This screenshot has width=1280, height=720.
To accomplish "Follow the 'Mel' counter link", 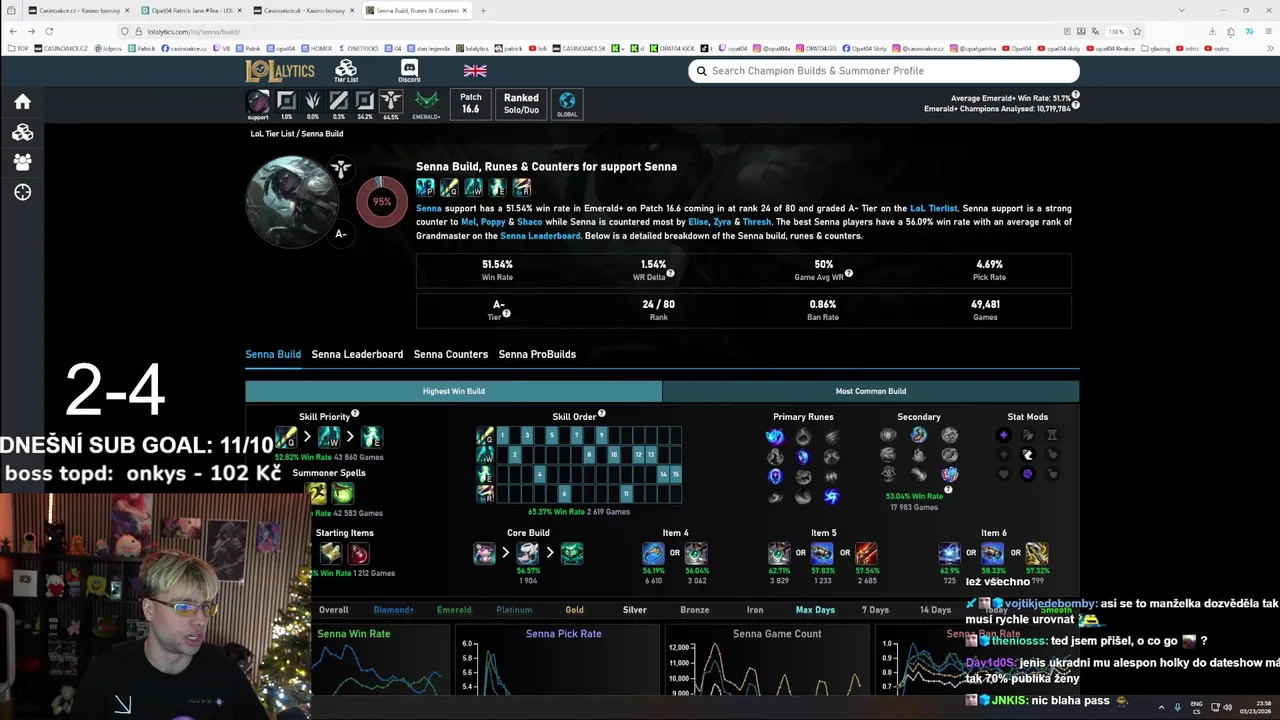I will [x=468, y=222].
